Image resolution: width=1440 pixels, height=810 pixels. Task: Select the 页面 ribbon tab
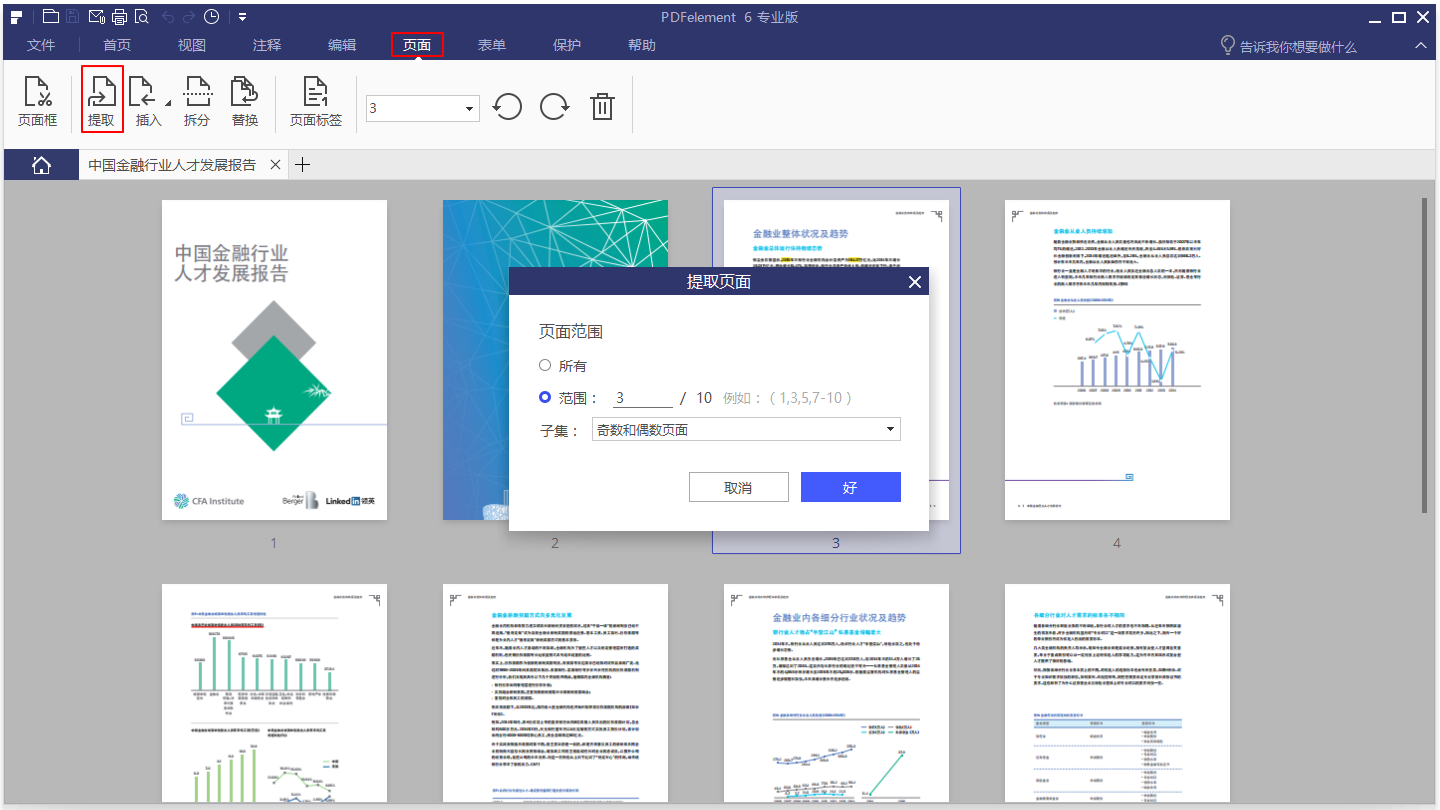coord(417,45)
